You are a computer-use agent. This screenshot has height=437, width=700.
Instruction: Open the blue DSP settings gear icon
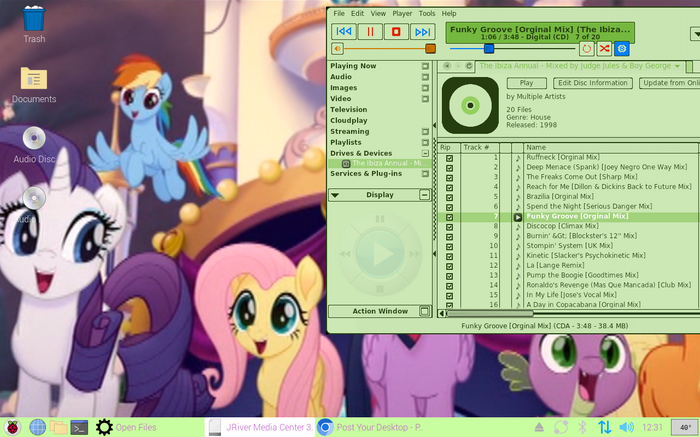(x=621, y=49)
